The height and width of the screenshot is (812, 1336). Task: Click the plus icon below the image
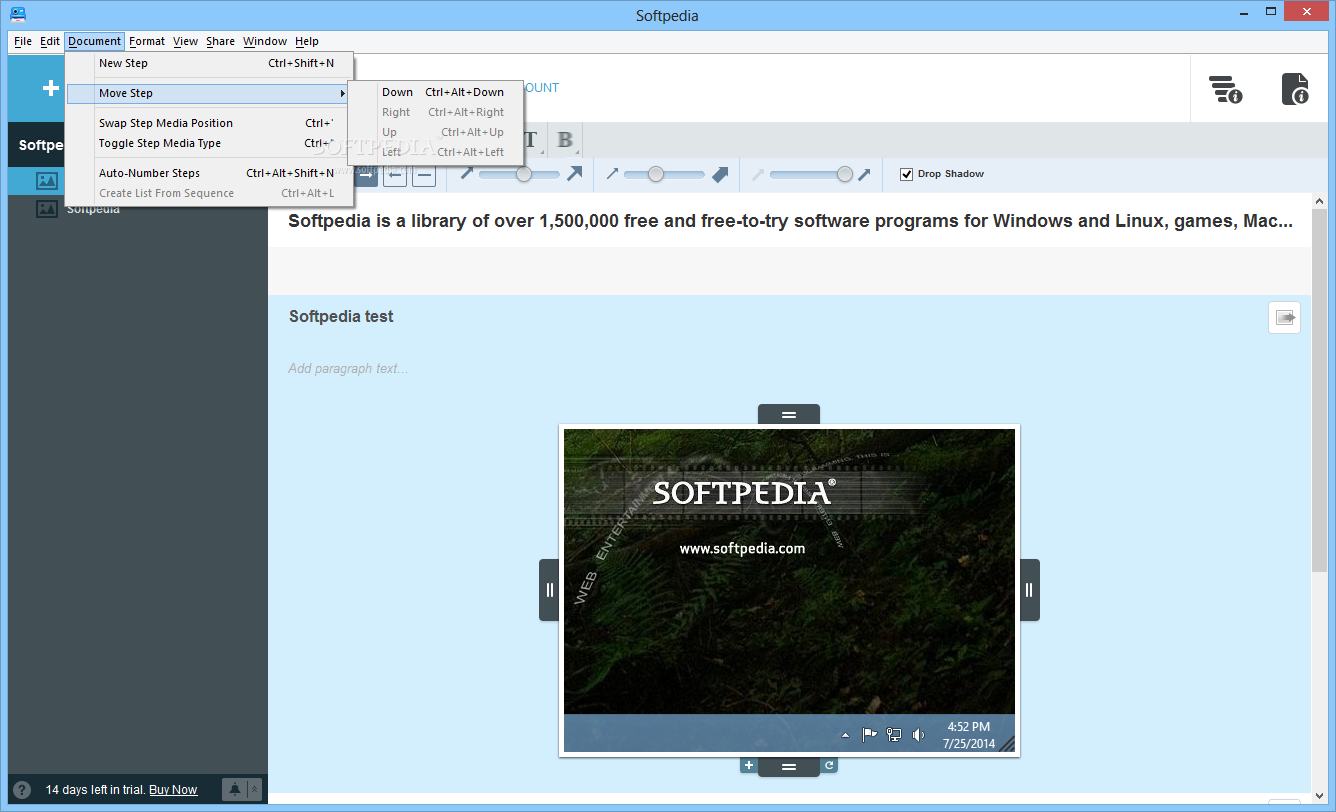[748, 765]
